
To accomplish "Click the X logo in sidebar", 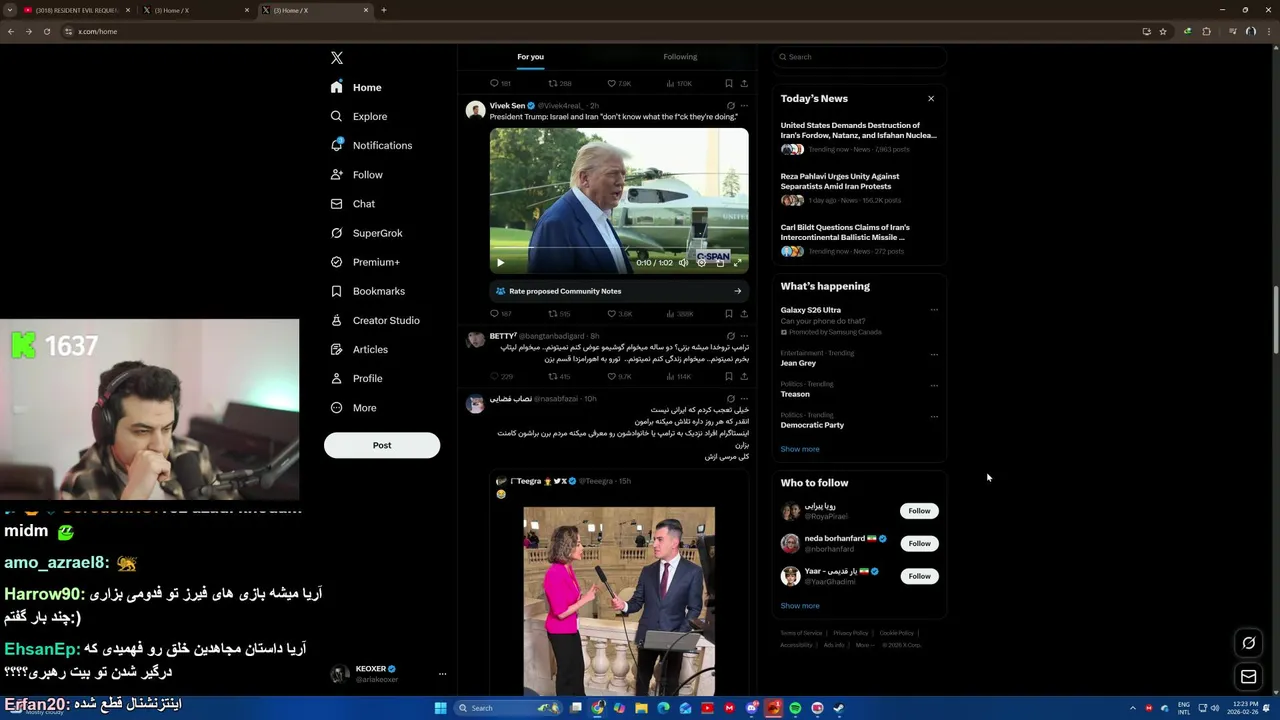I will 337,58.
